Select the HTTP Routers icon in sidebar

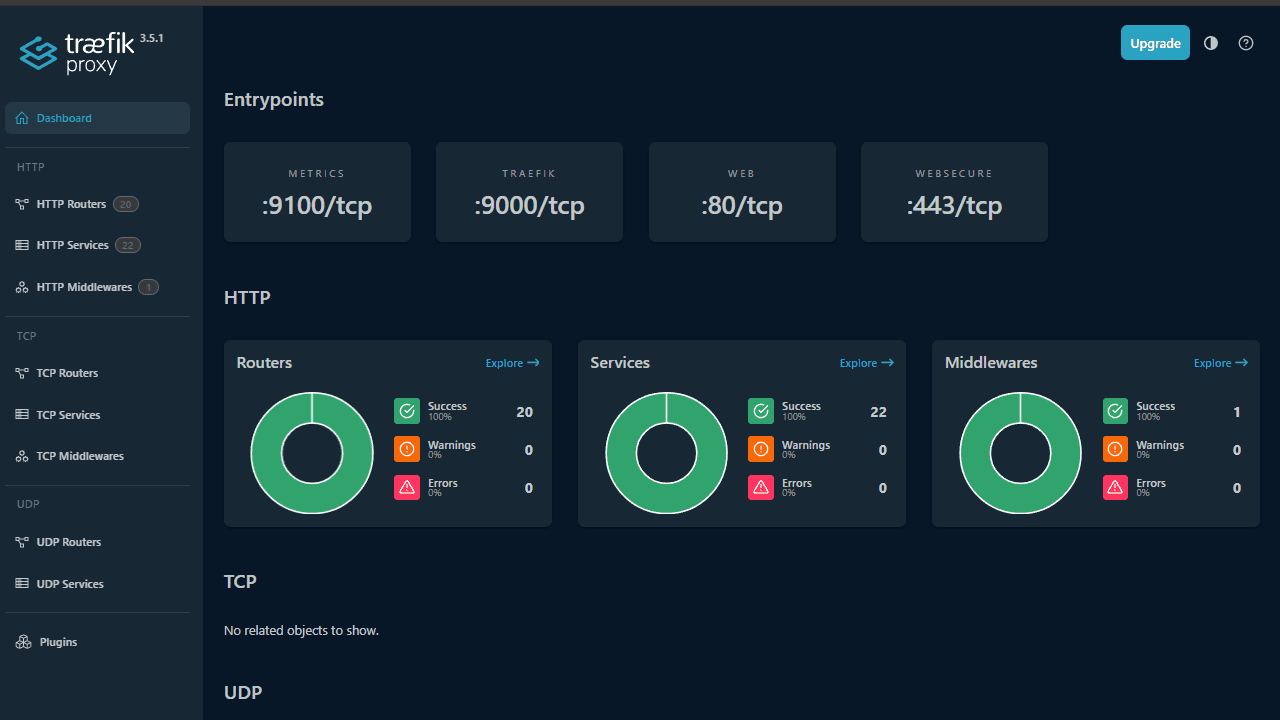[21, 203]
